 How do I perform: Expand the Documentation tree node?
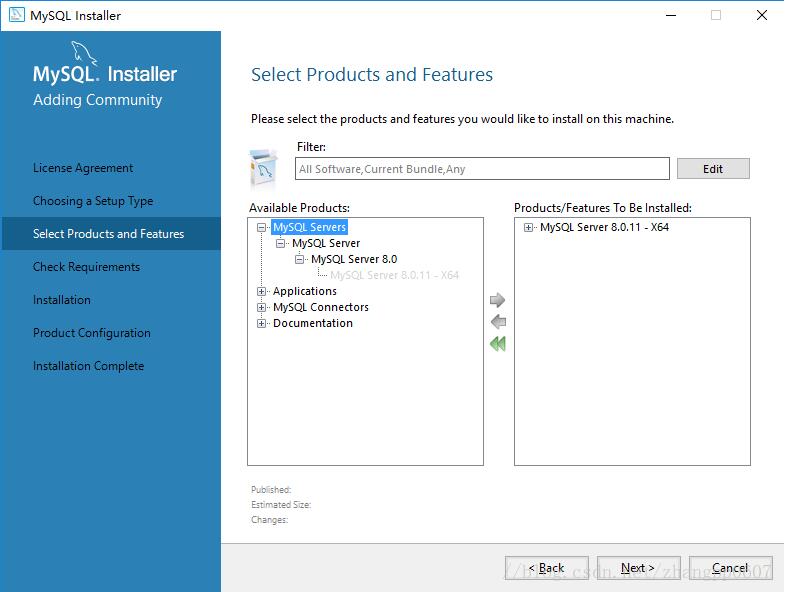262,324
